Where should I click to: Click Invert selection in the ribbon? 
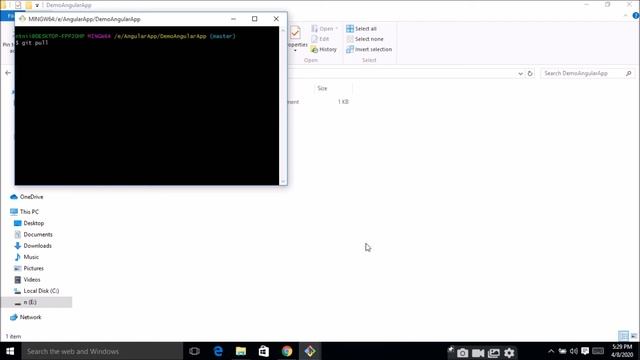pos(369,49)
